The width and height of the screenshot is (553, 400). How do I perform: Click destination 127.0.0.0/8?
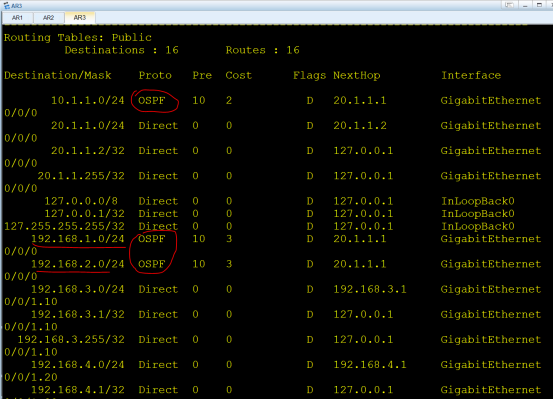point(81,201)
